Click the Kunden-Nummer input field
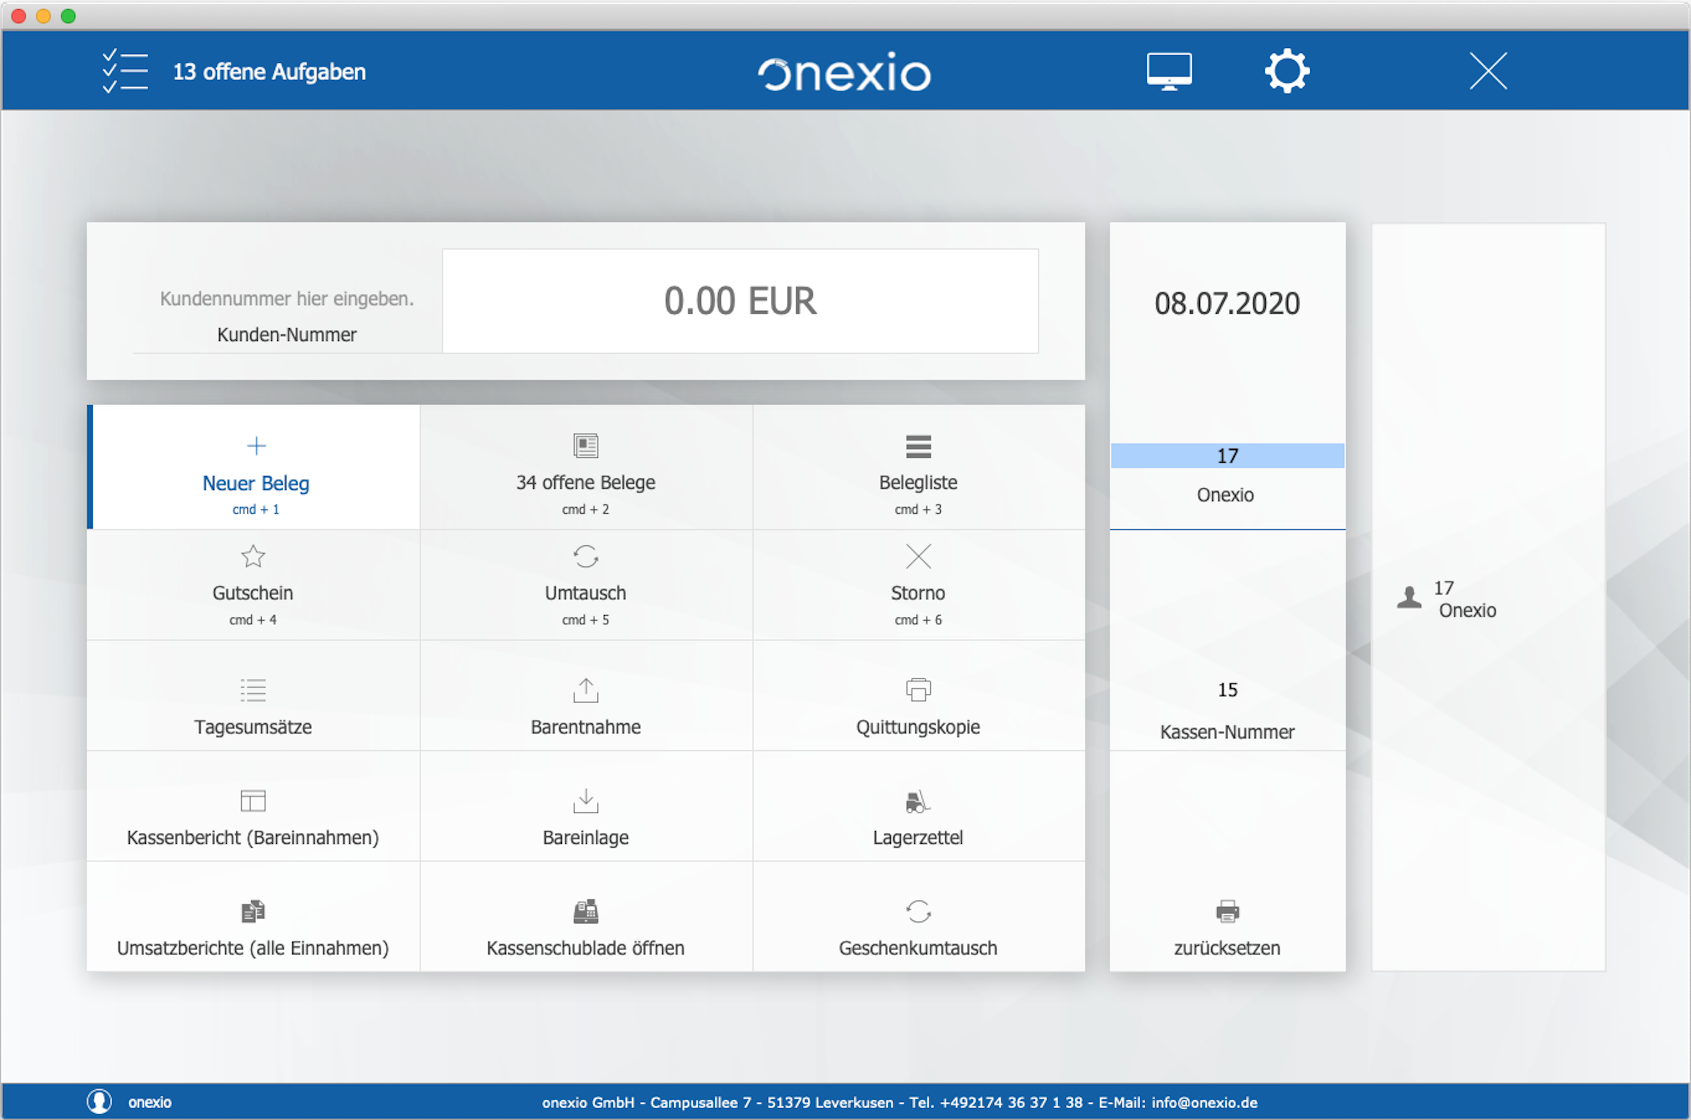The image size is (1691, 1120). (x=287, y=298)
